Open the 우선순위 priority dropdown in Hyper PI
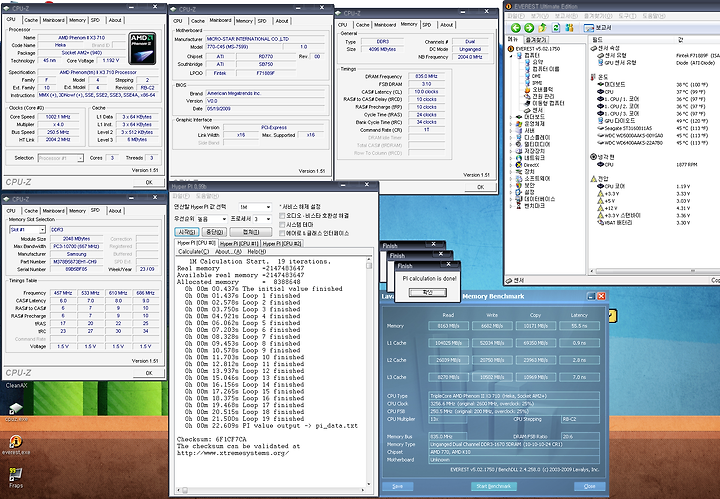Screen dimensions: 720x499 tap(212, 219)
